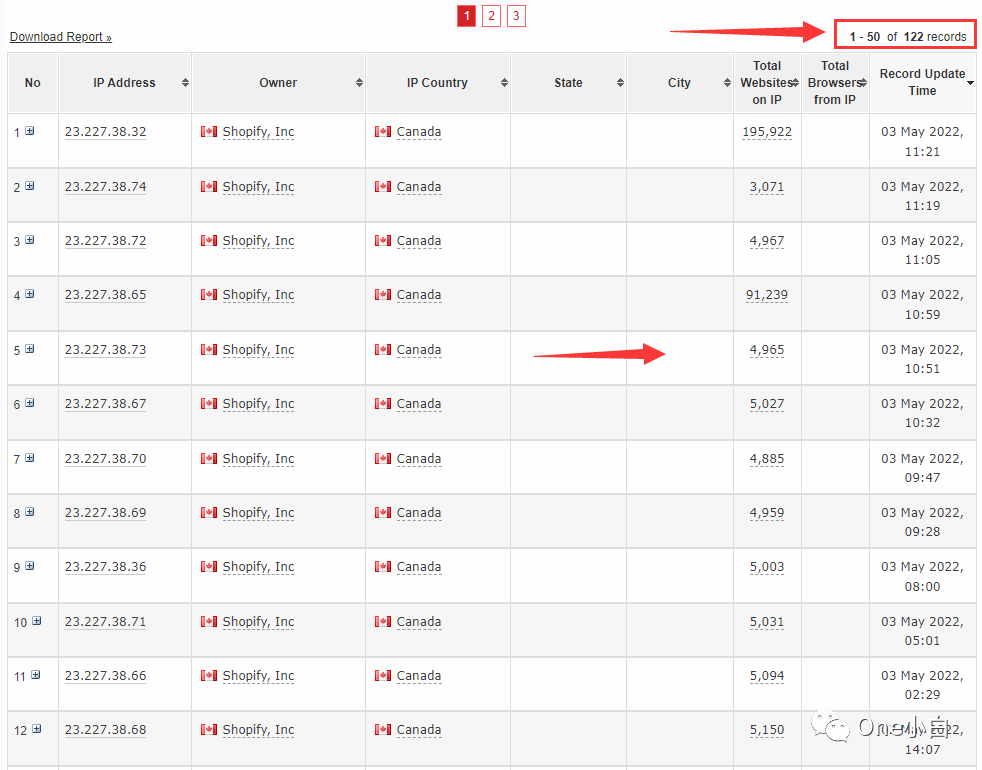
Task: Sort by State column arrows
Action: click(620, 83)
